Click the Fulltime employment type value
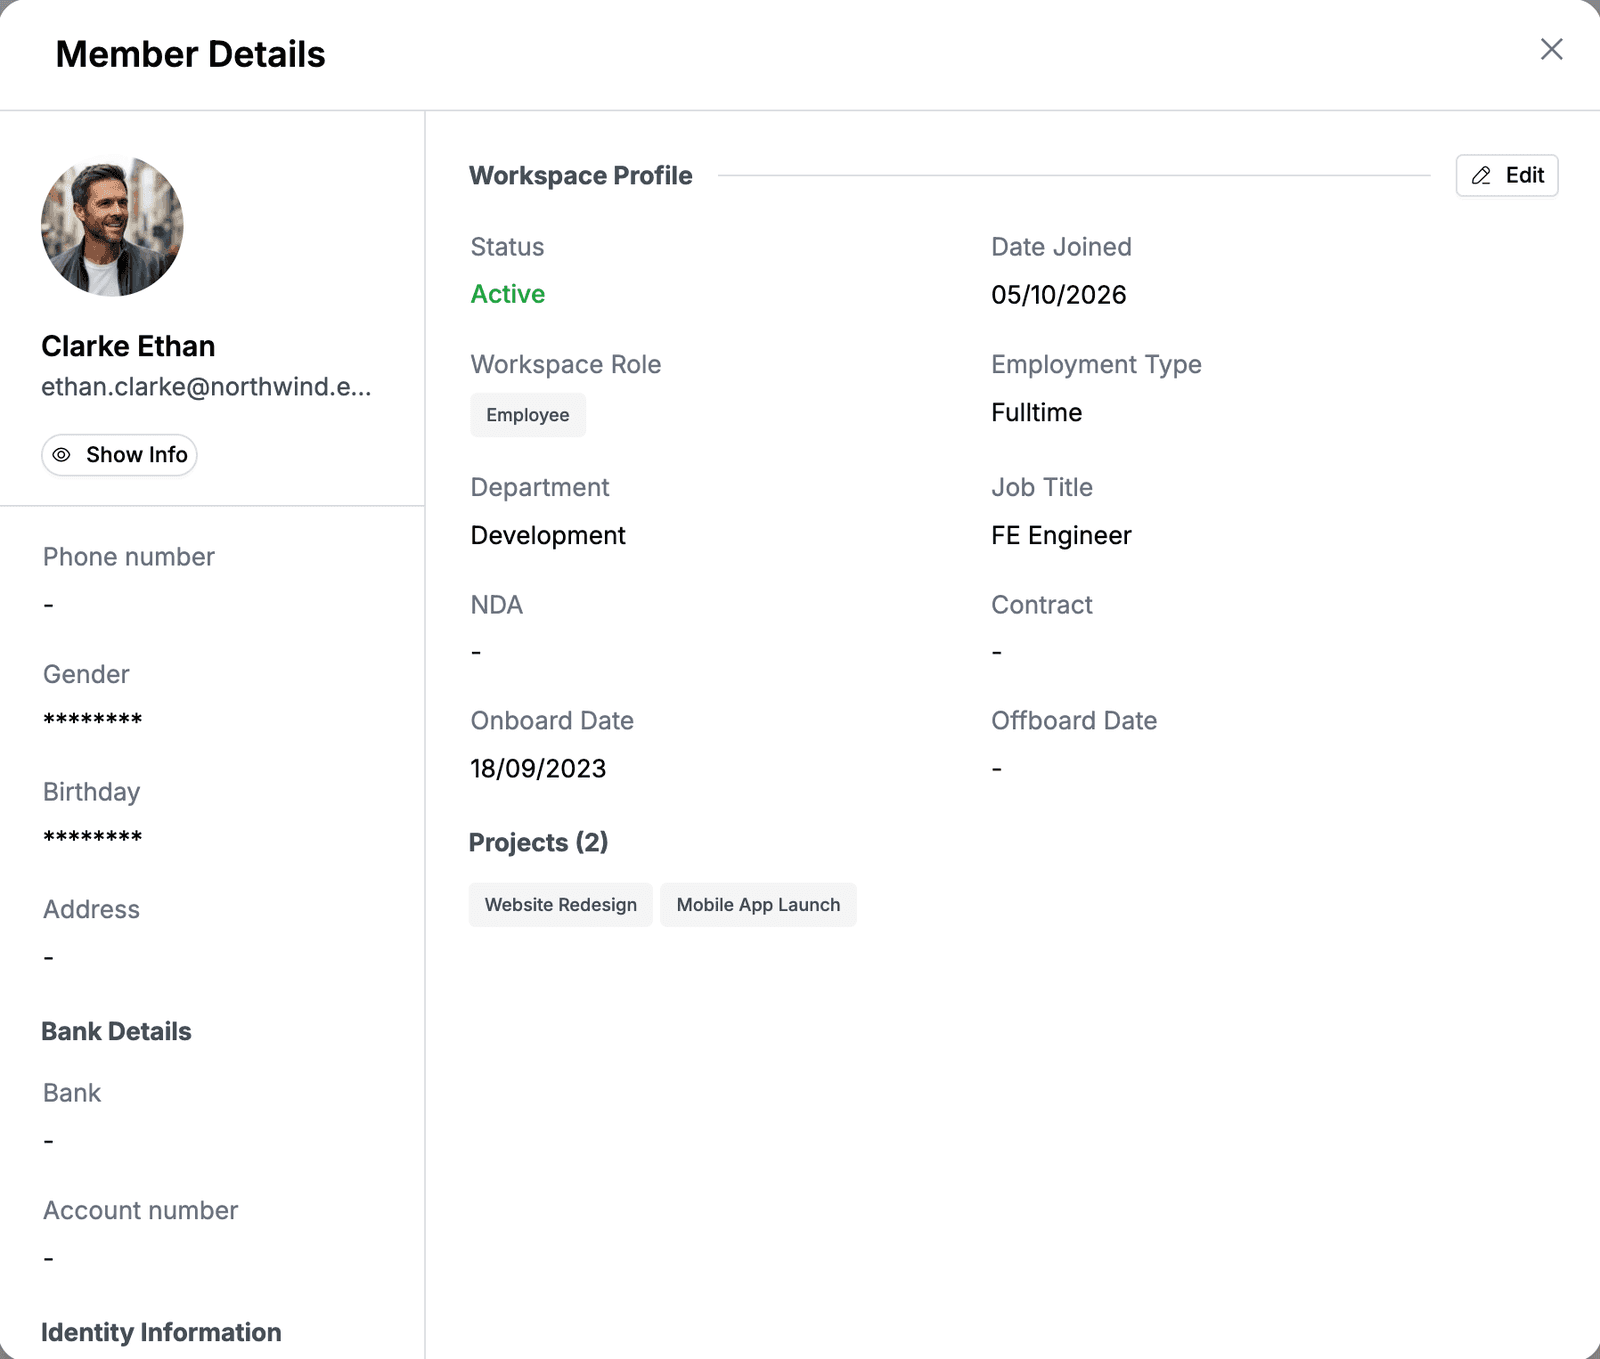The width and height of the screenshot is (1600, 1359). tap(1037, 413)
